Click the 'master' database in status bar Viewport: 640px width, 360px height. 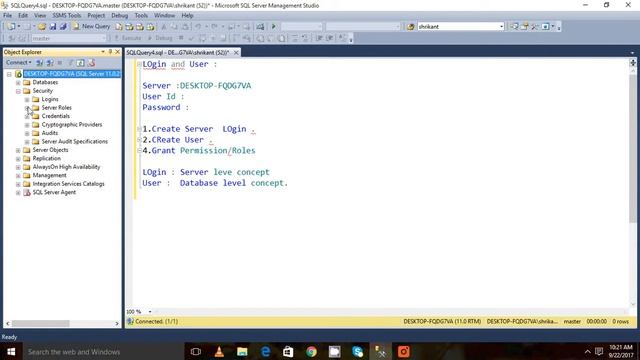click(x=572, y=322)
